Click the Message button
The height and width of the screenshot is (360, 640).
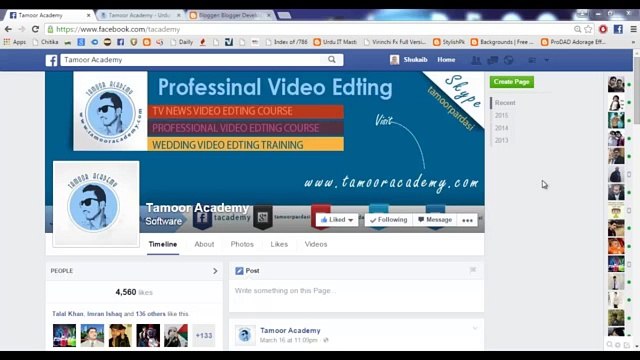(435, 220)
